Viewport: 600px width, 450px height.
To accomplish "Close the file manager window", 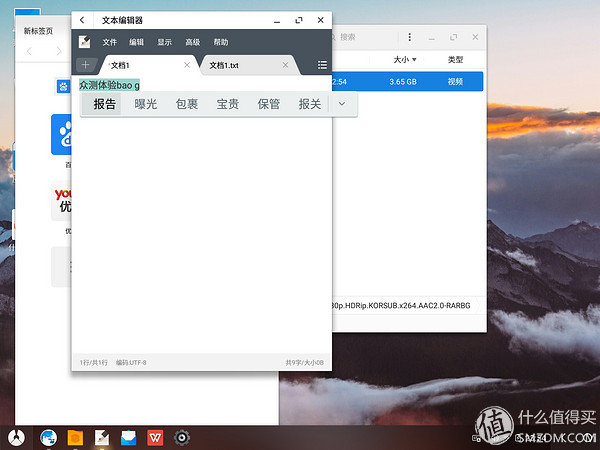I will [475, 37].
